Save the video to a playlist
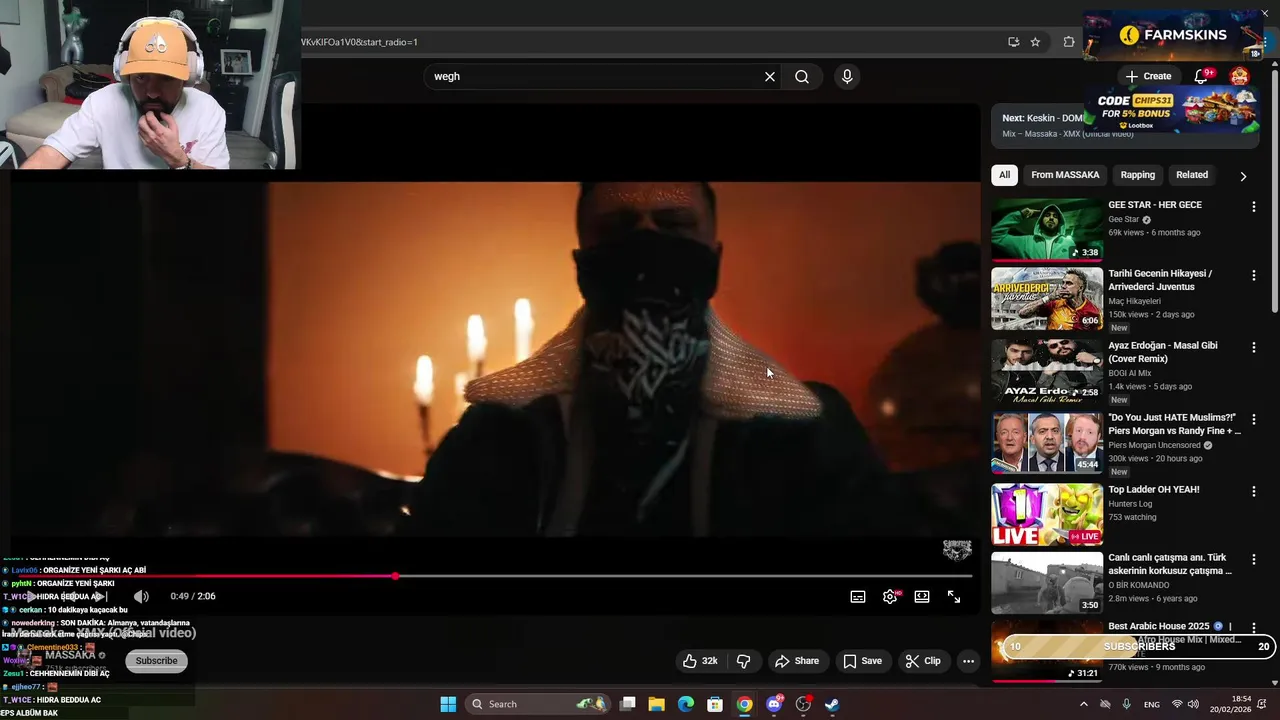The width and height of the screenshot is (1280, 720). point(862,661)
